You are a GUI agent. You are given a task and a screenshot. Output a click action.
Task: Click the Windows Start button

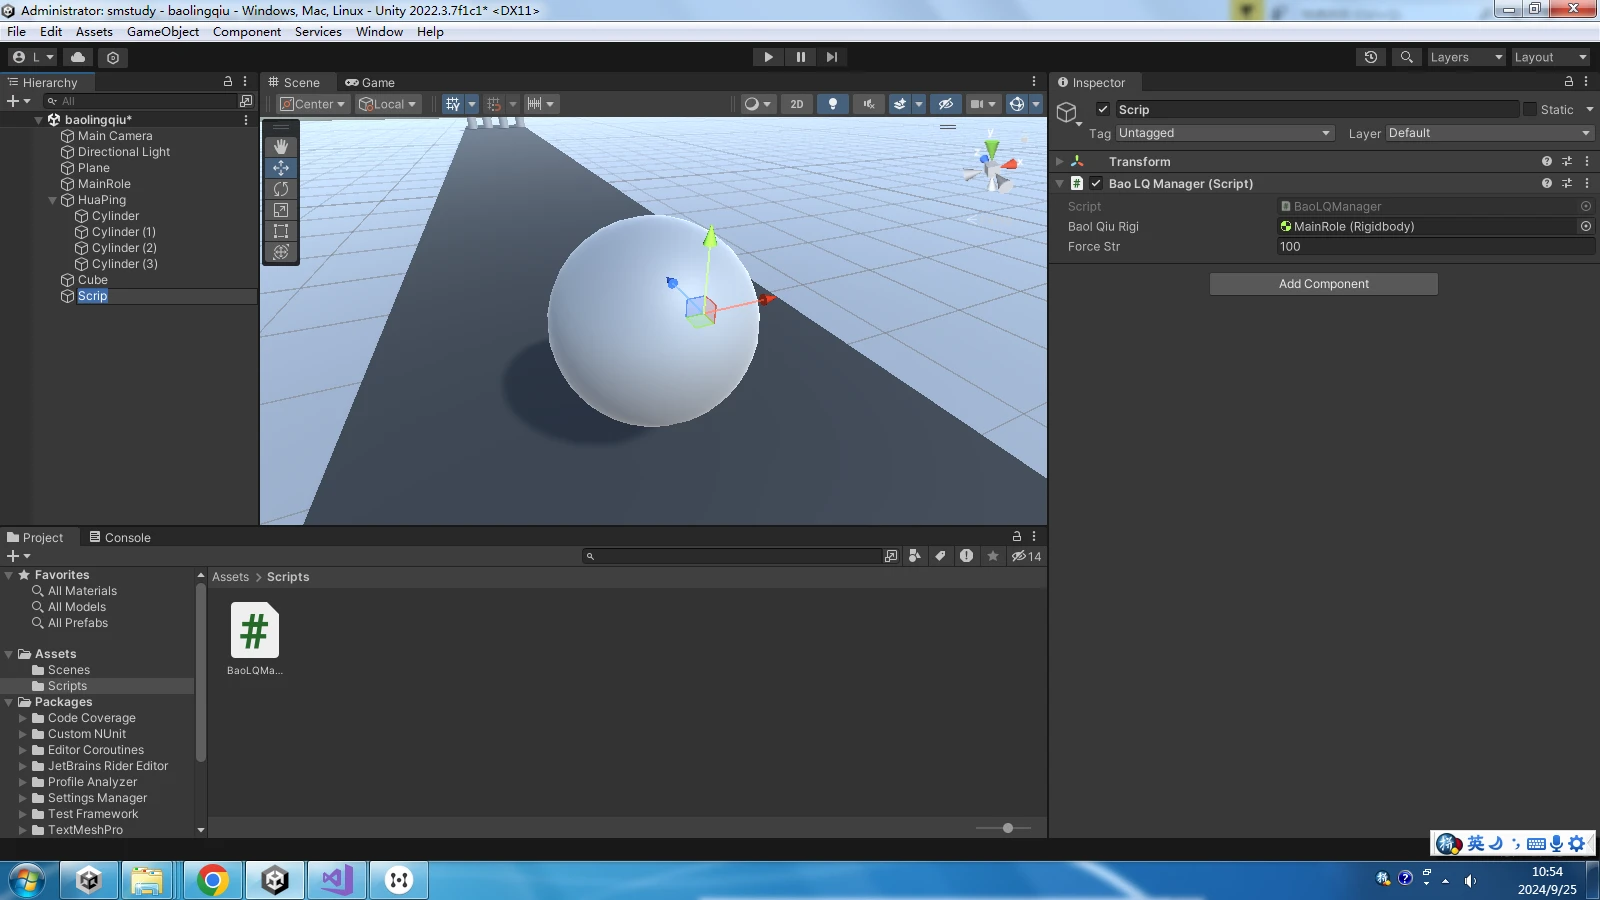(x=27, y=880)
